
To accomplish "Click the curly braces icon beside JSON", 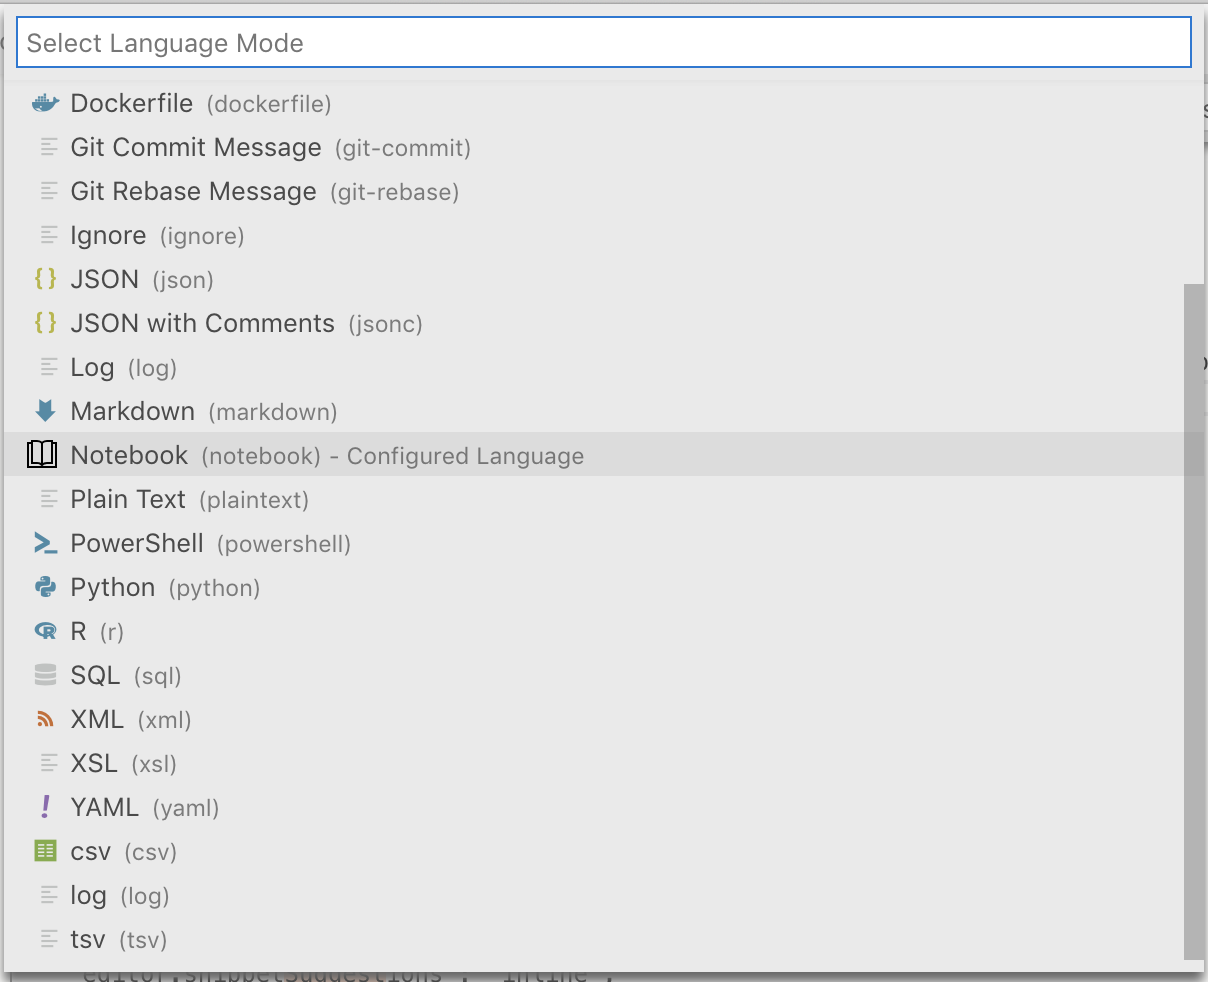I will pyautogui.click(x=45, y=279).
